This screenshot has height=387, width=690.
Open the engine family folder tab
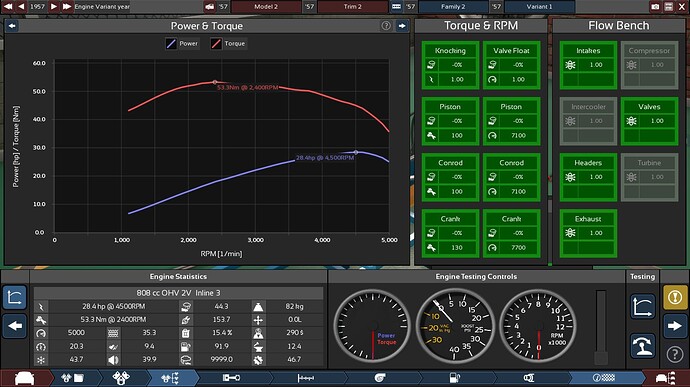coord(73,378)
